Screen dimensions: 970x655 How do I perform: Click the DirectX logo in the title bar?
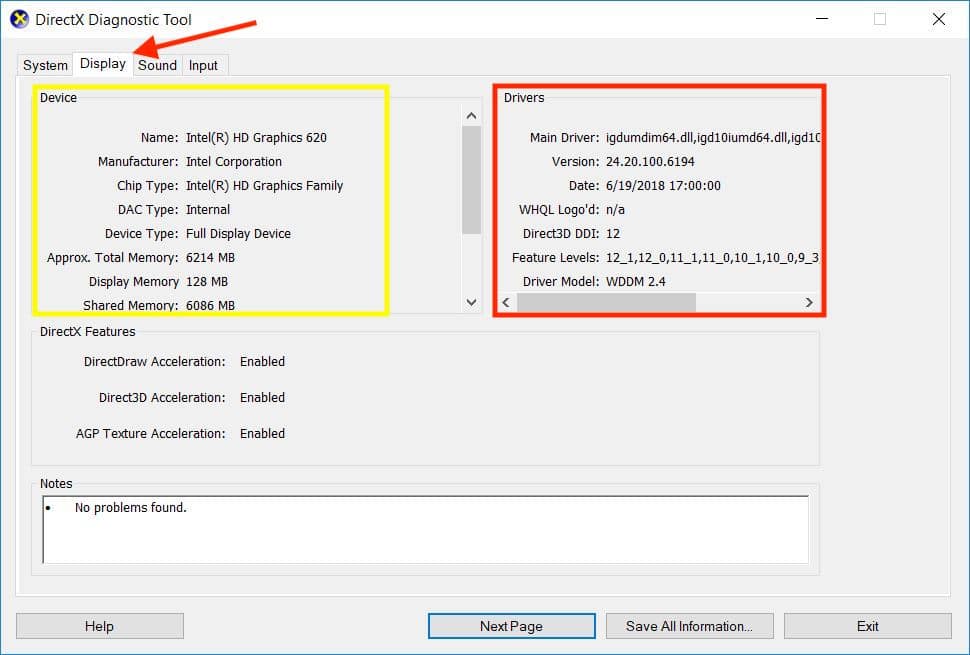tap(18, 18)
